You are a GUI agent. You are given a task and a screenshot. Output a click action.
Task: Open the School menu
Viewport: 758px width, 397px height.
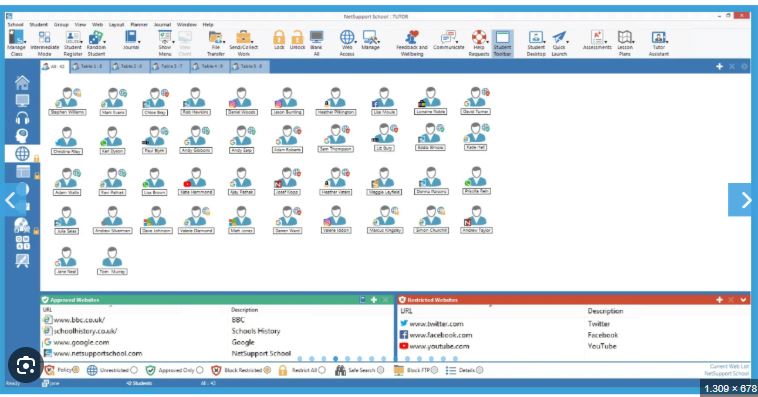[x=15, y=24]
